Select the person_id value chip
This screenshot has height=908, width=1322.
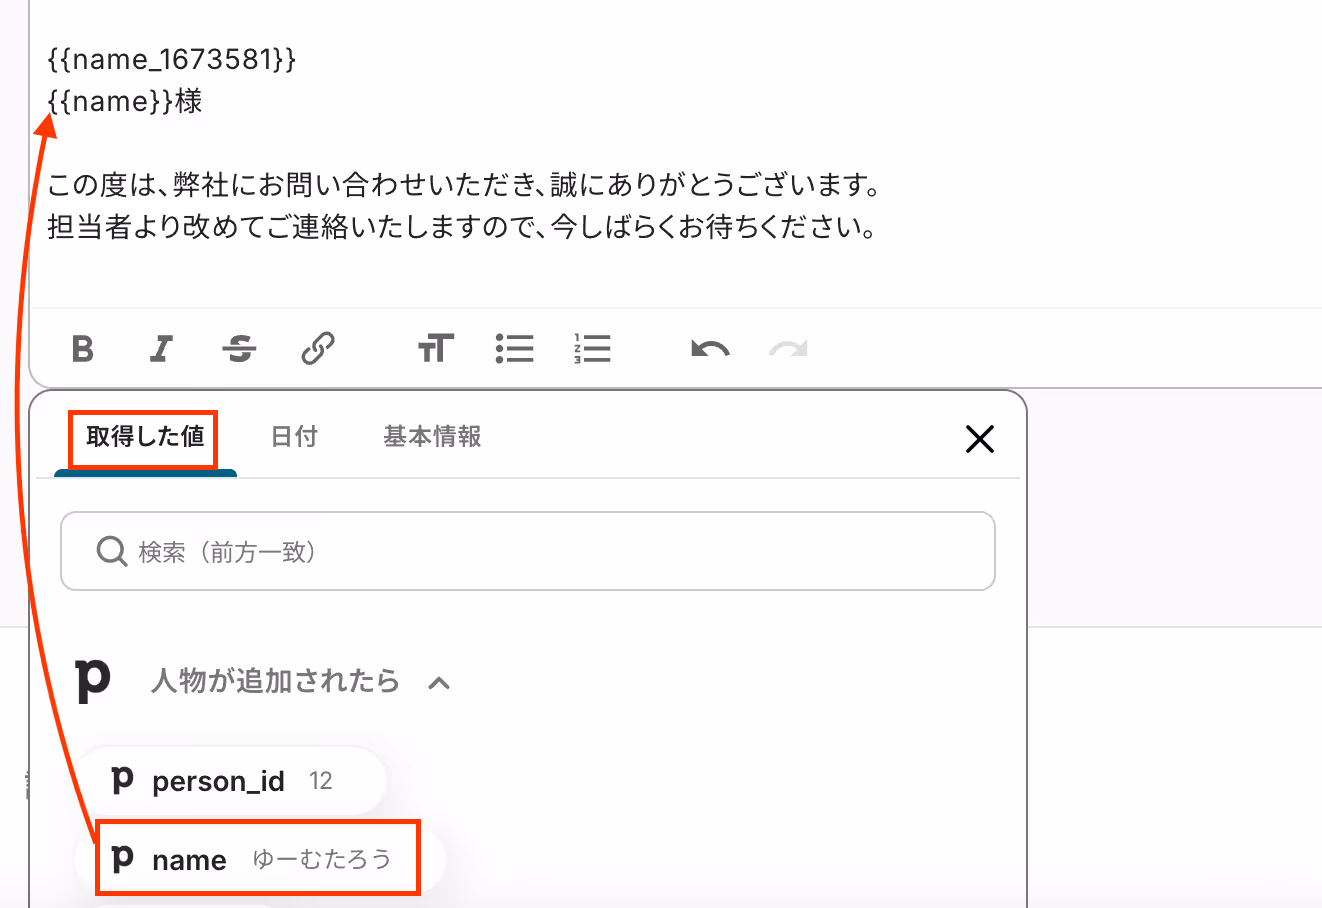[x=232, y=781]
